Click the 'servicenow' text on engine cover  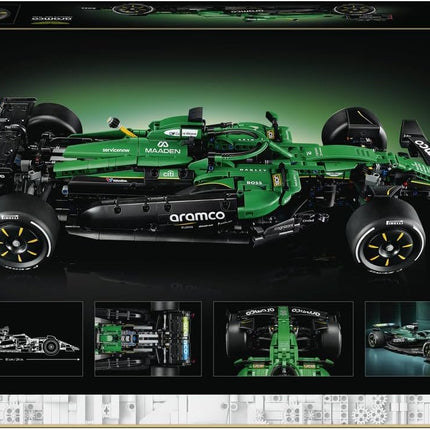pyautogui.click(x=116, y=150)
